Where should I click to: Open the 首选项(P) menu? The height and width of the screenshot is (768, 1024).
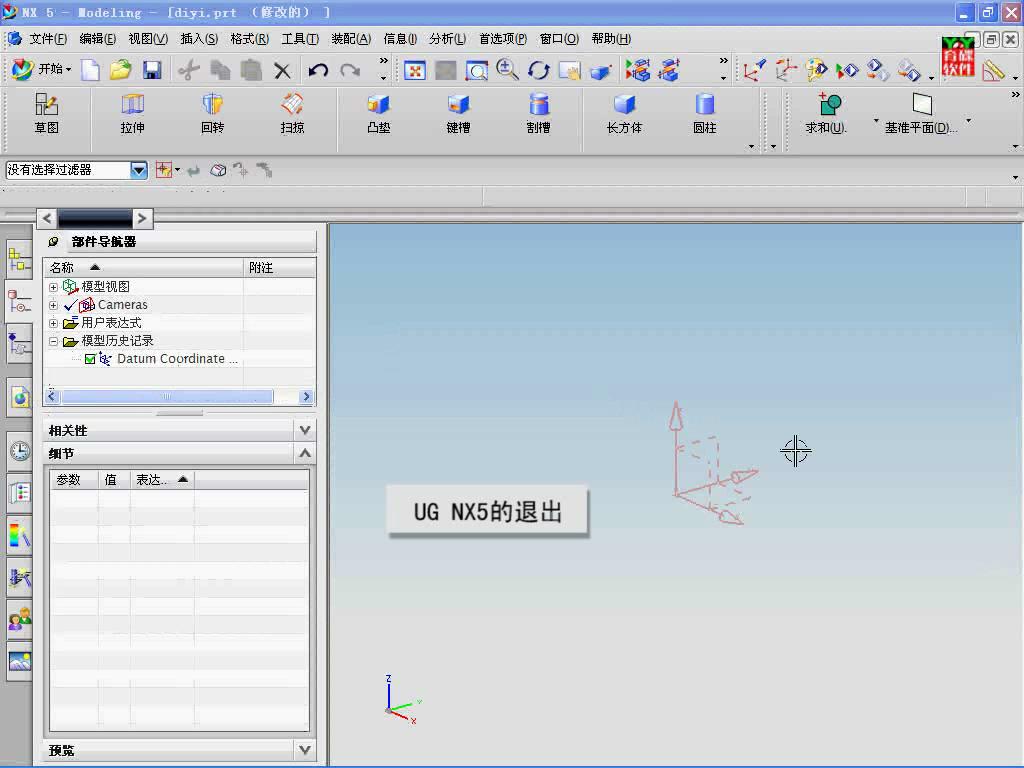point(503,39)
